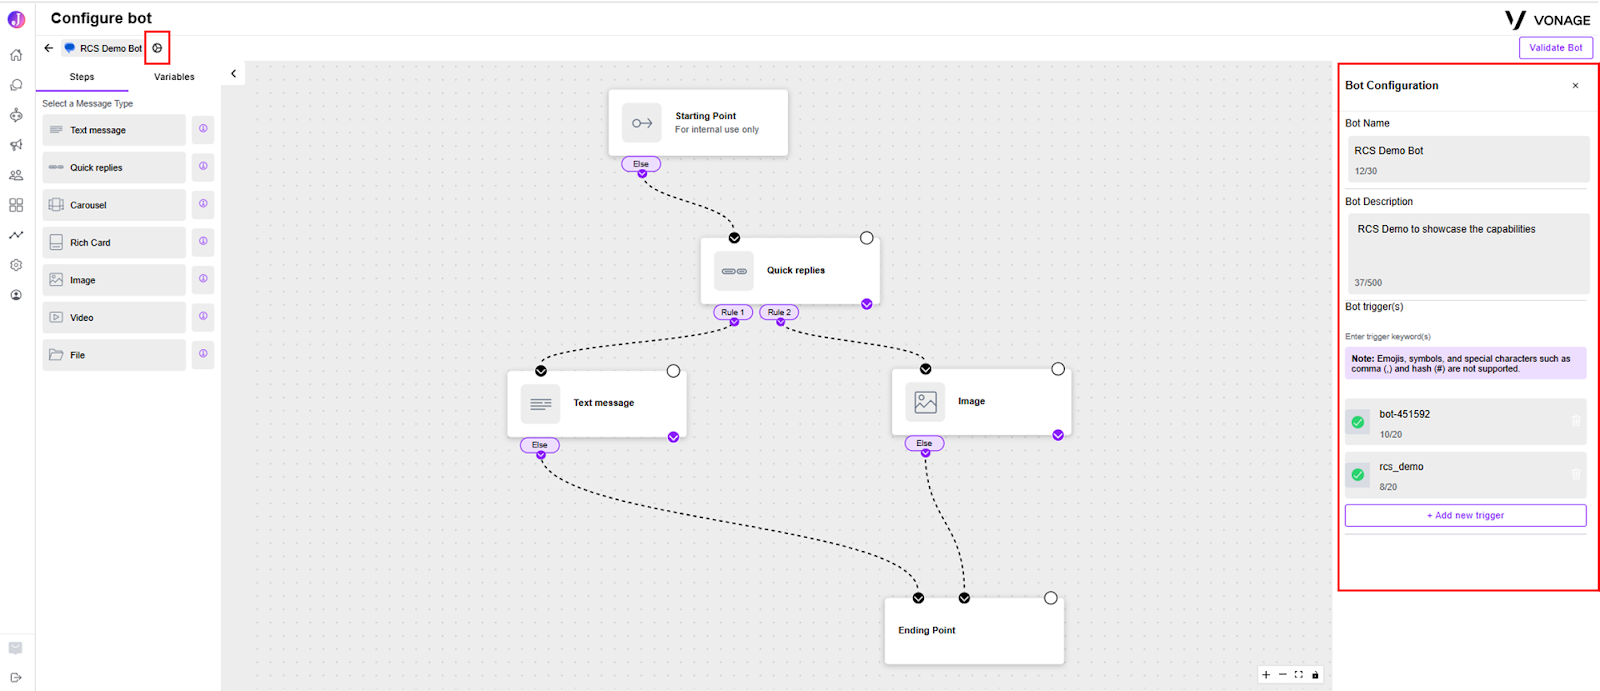
Task: Open the home icon in left sidebar
Action: pos(16,55)
